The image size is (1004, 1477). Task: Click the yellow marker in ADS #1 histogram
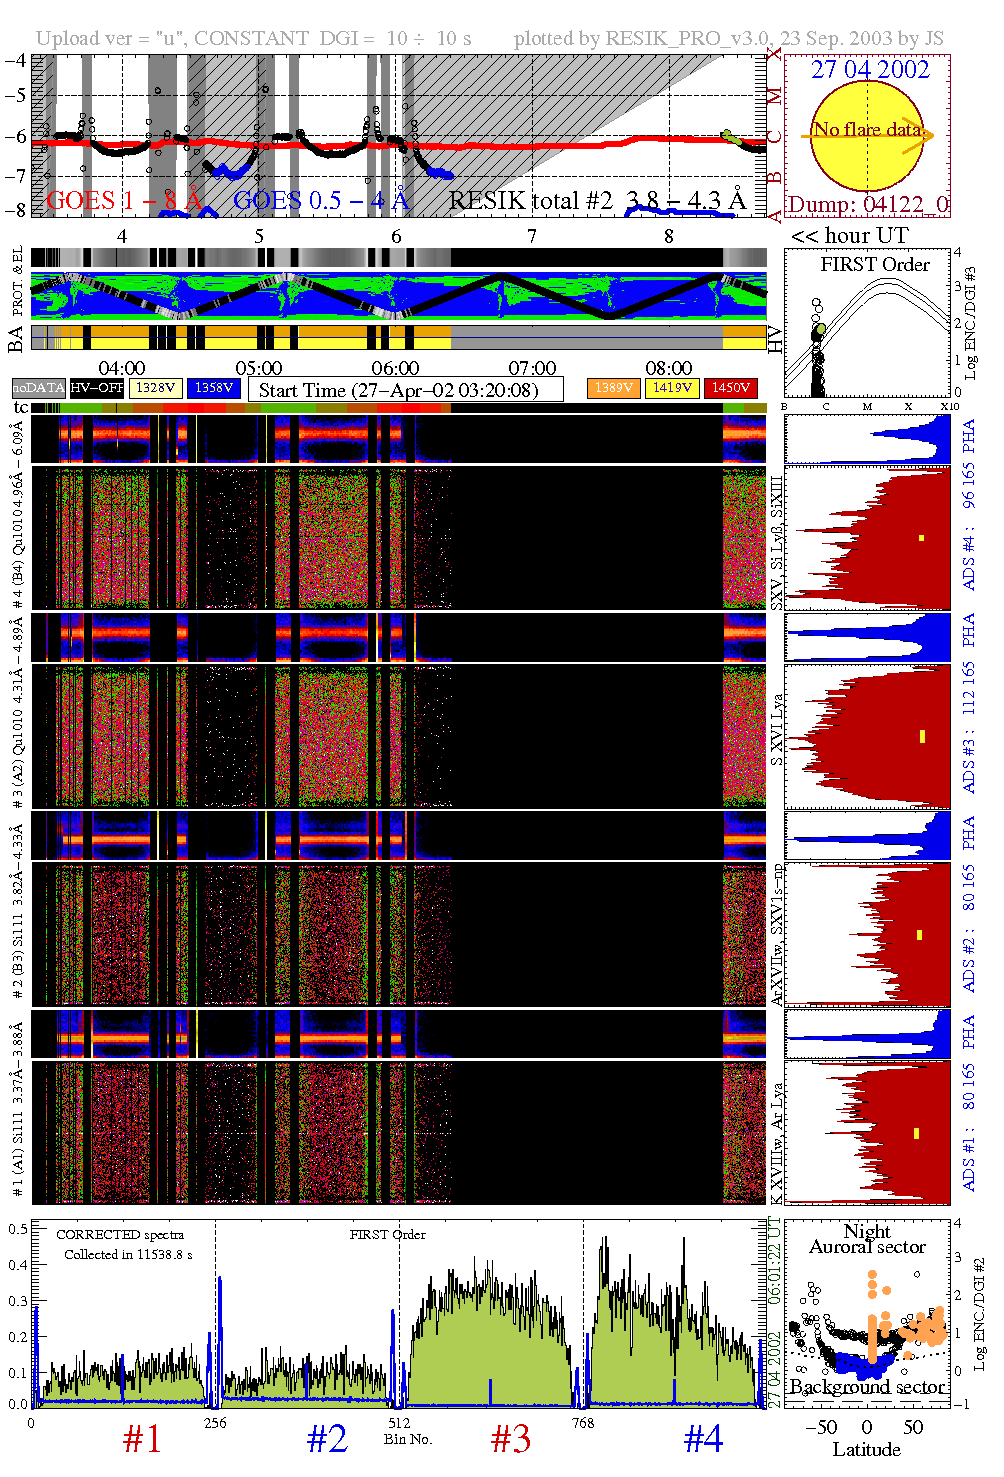coord(916,1133)
